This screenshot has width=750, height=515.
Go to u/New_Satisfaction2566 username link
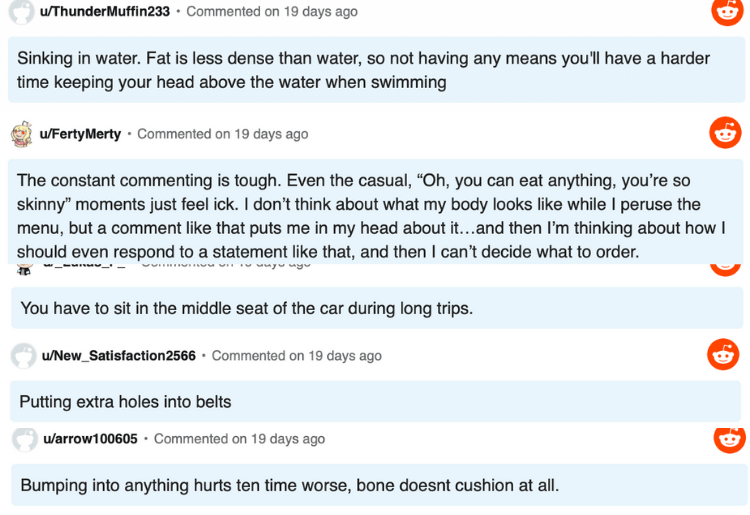coord(119,356)
